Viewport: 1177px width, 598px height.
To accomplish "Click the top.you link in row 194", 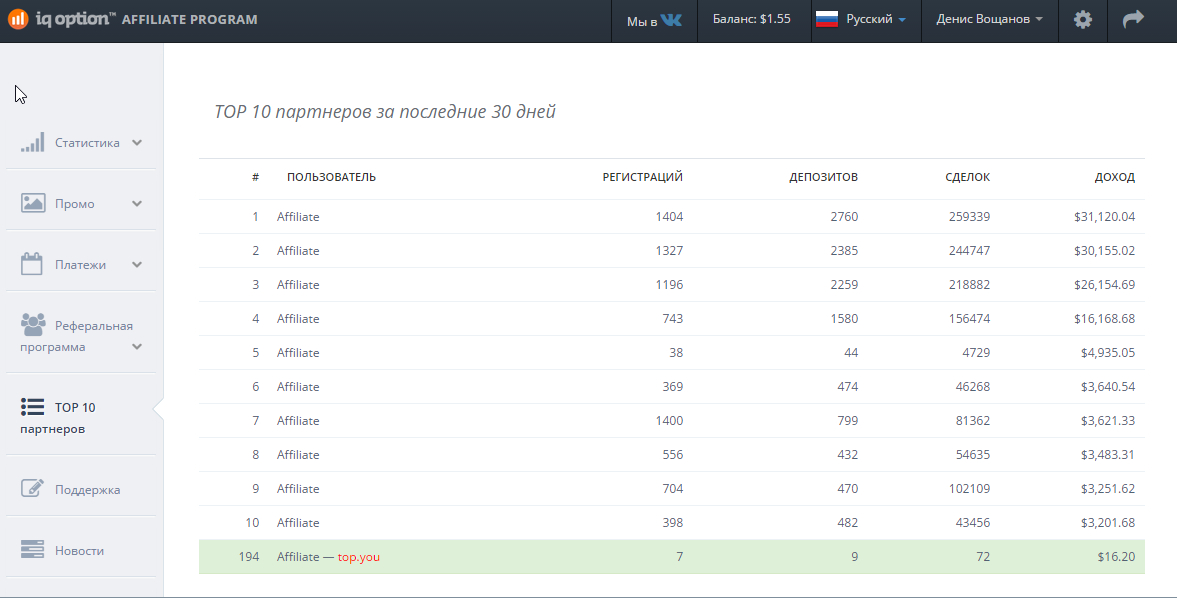I will pos(359,557).
